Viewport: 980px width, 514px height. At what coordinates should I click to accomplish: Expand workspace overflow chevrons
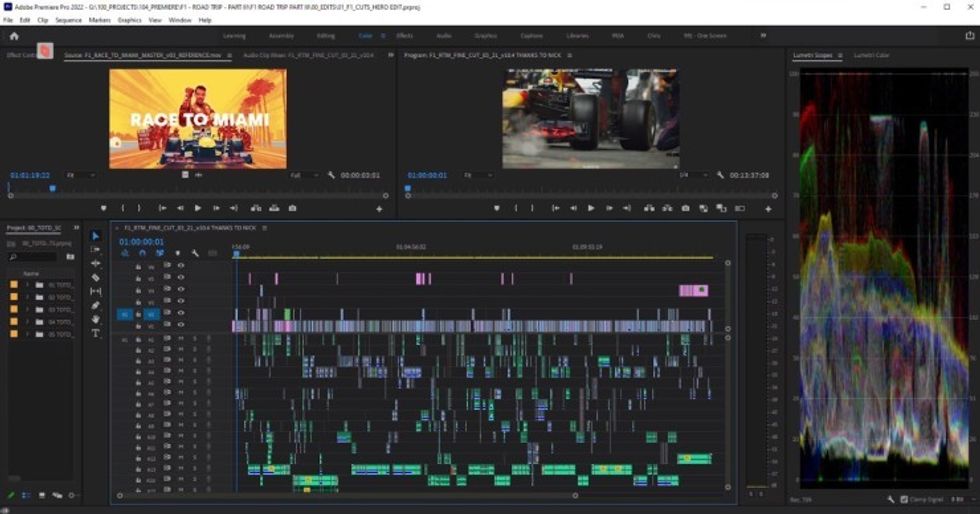pos(763,36)
